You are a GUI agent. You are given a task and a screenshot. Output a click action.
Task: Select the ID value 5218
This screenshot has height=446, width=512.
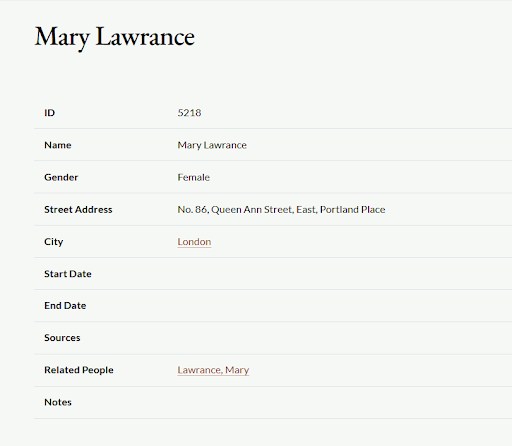point(189,113)
